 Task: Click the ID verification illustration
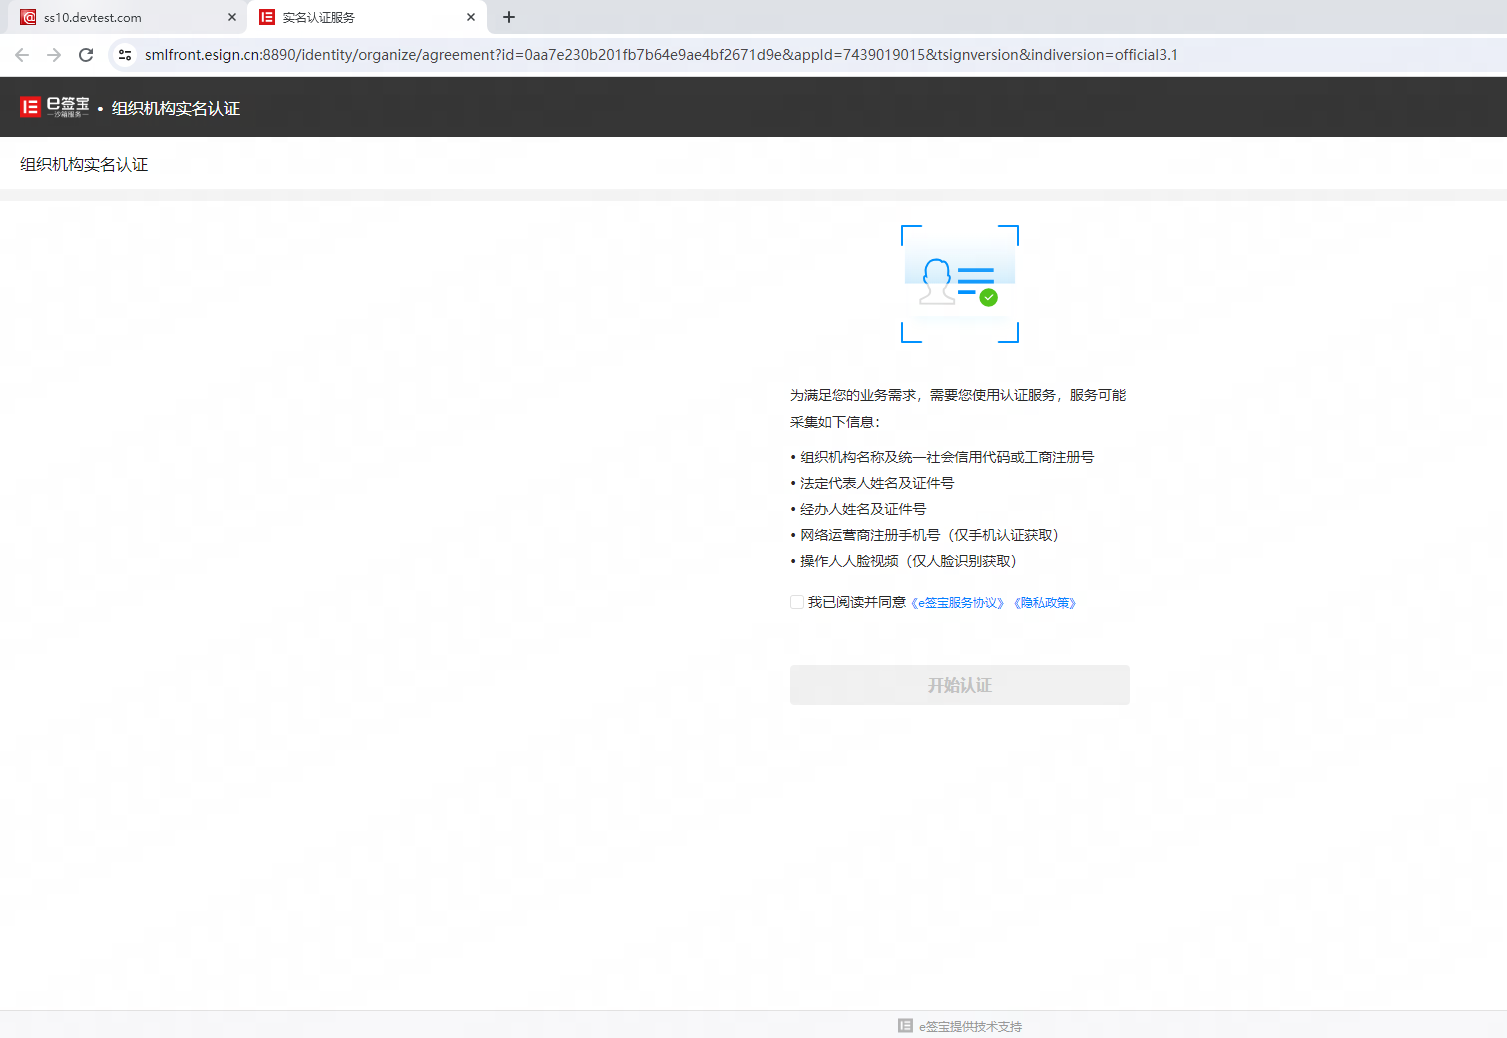coord(960,284)
